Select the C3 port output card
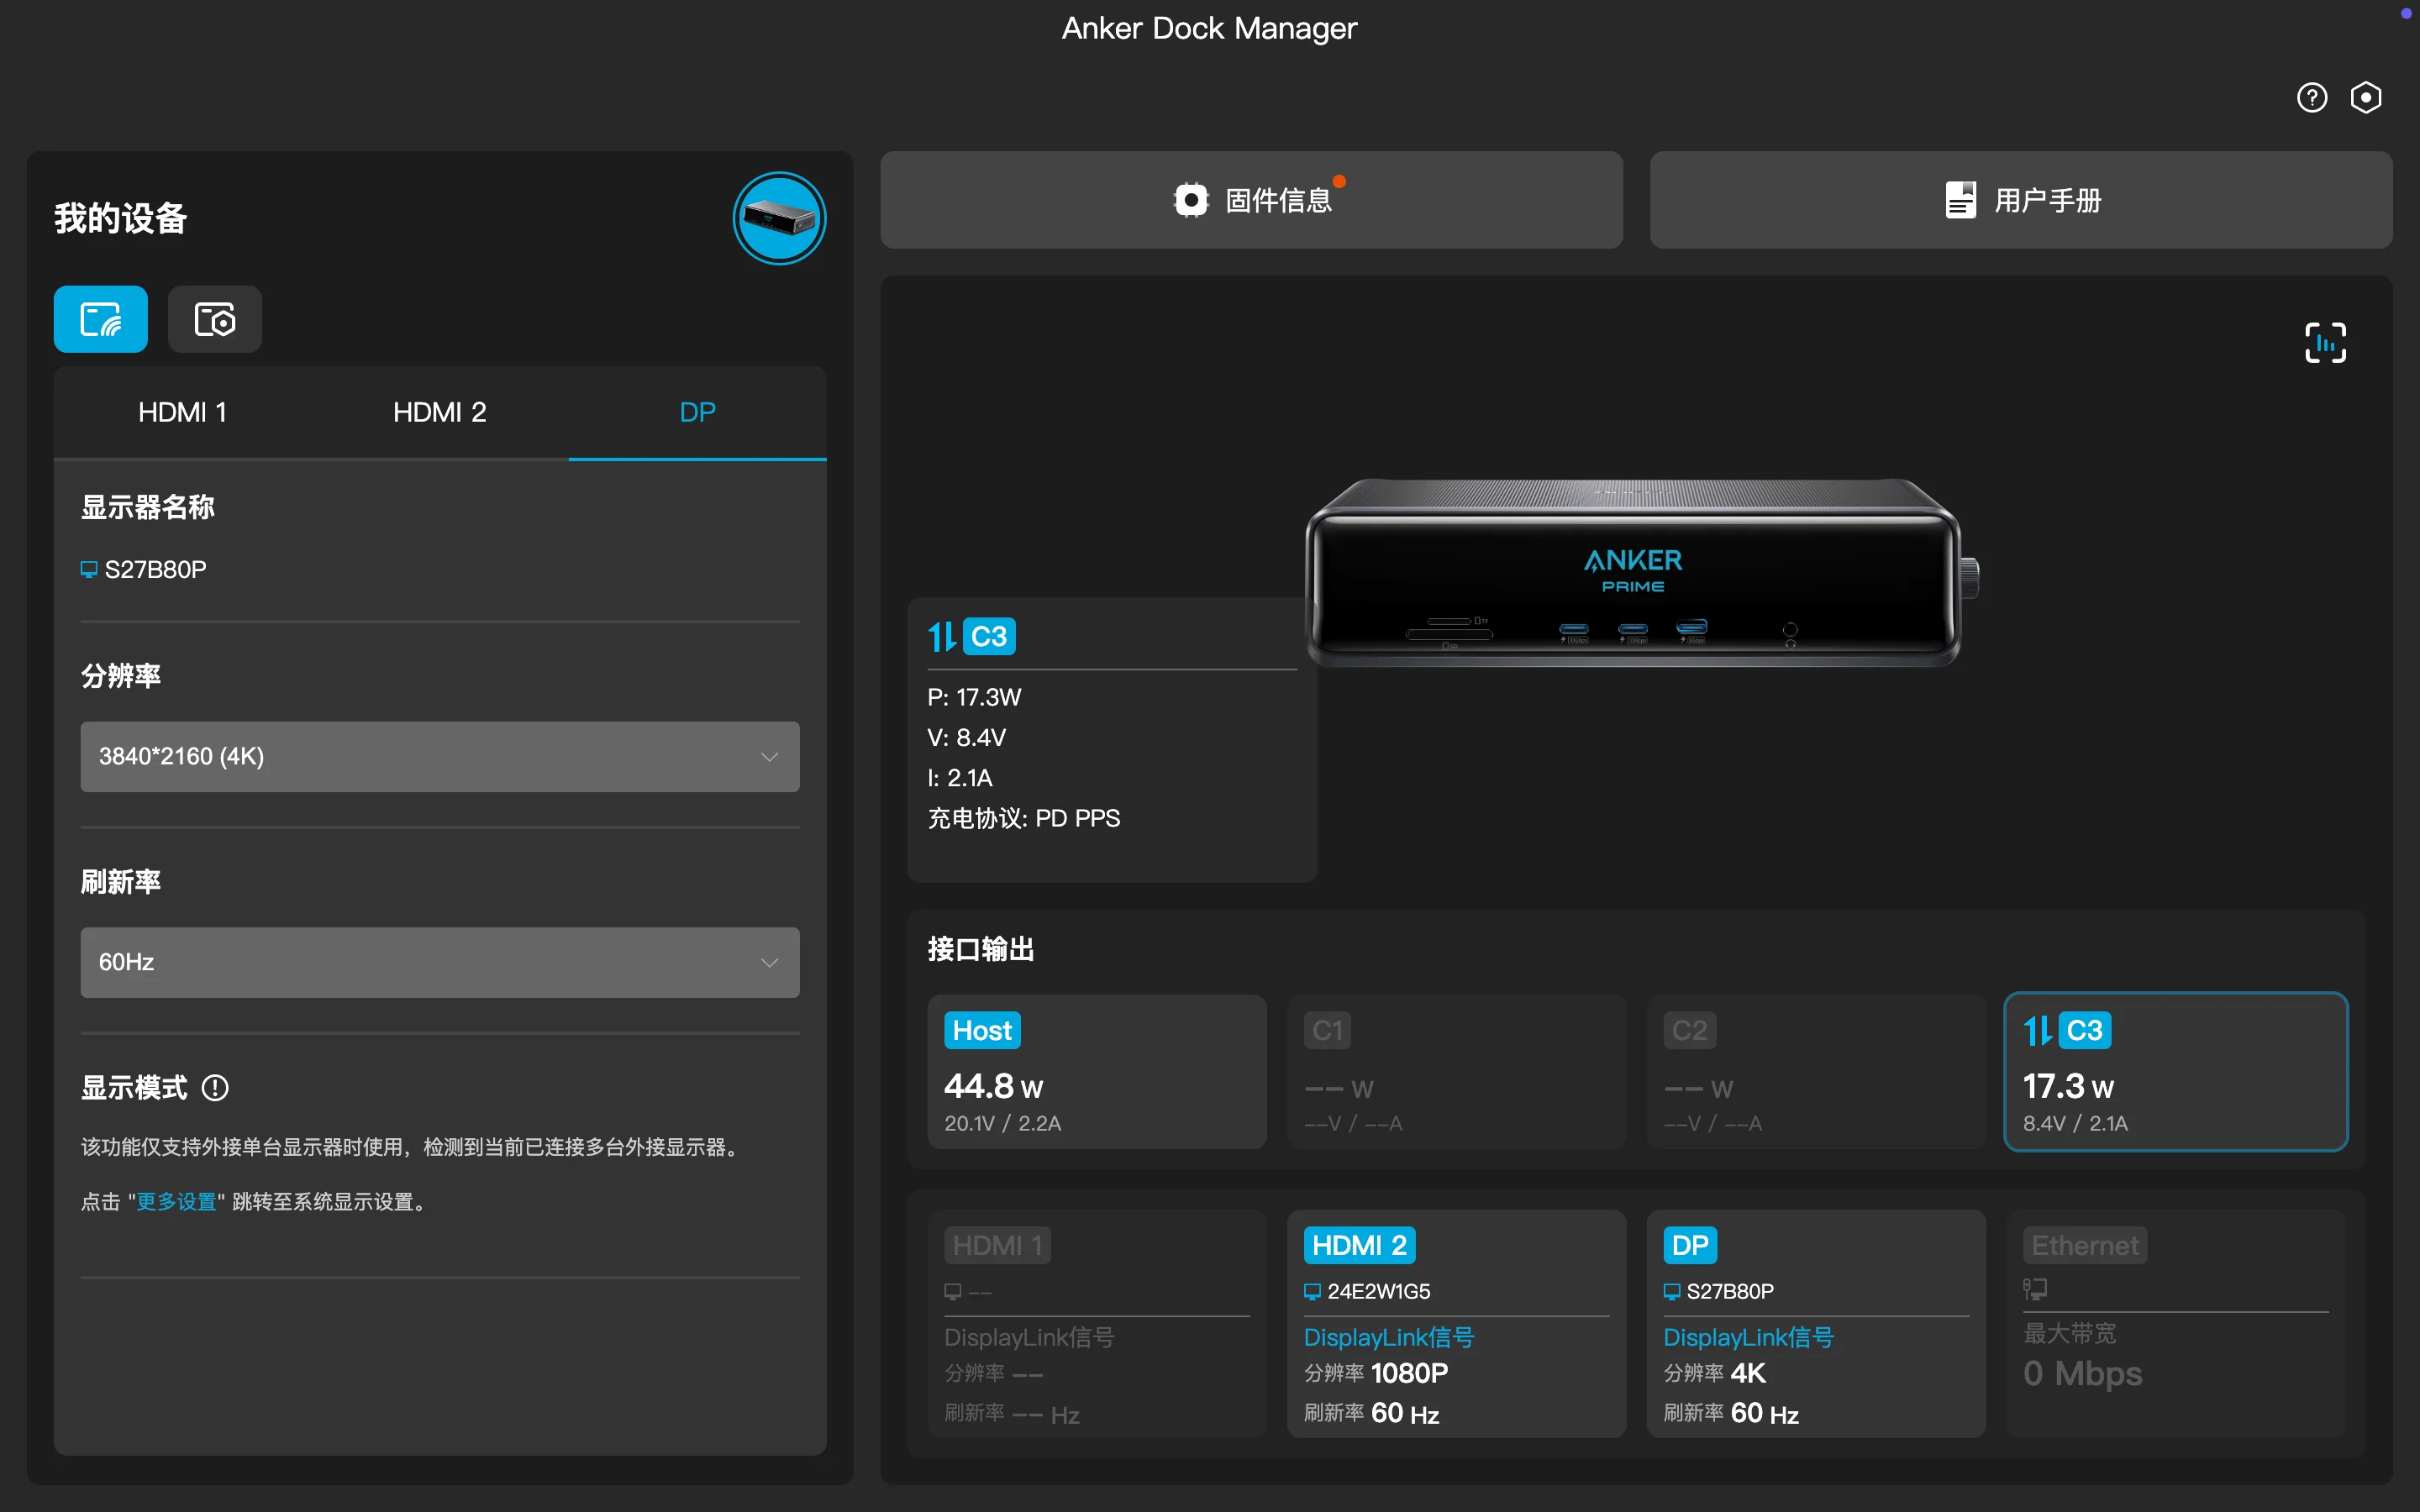This screenshot has width=2420, height=1512. tap(2175, 1071)
